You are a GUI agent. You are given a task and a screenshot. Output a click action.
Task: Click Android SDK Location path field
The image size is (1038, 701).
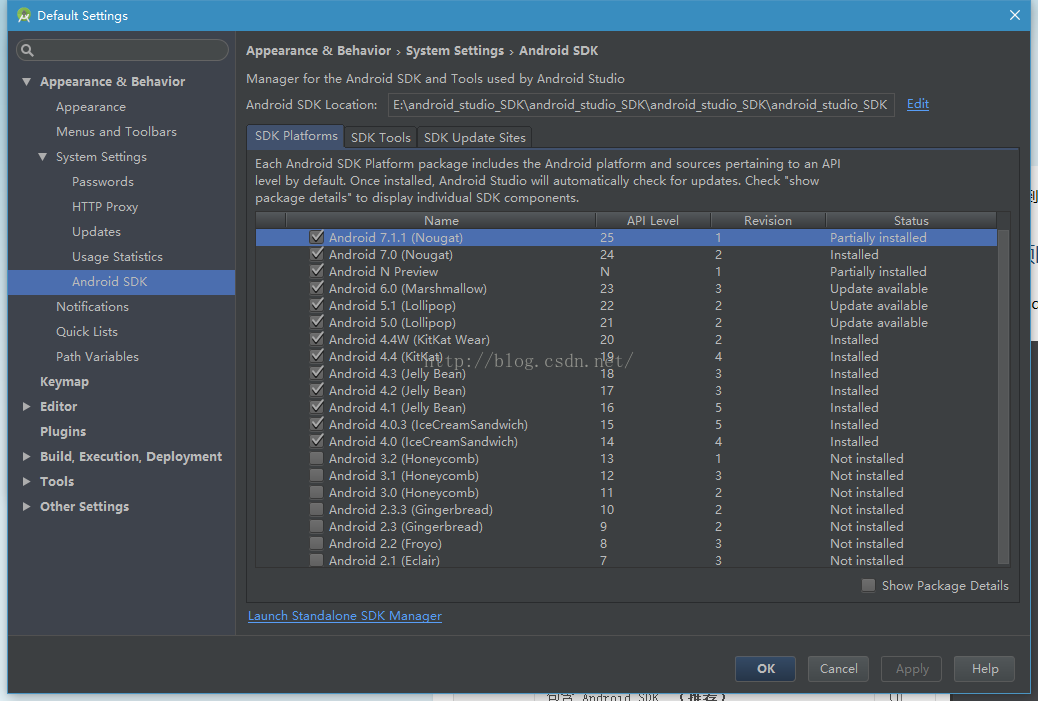tap(641, 105)
